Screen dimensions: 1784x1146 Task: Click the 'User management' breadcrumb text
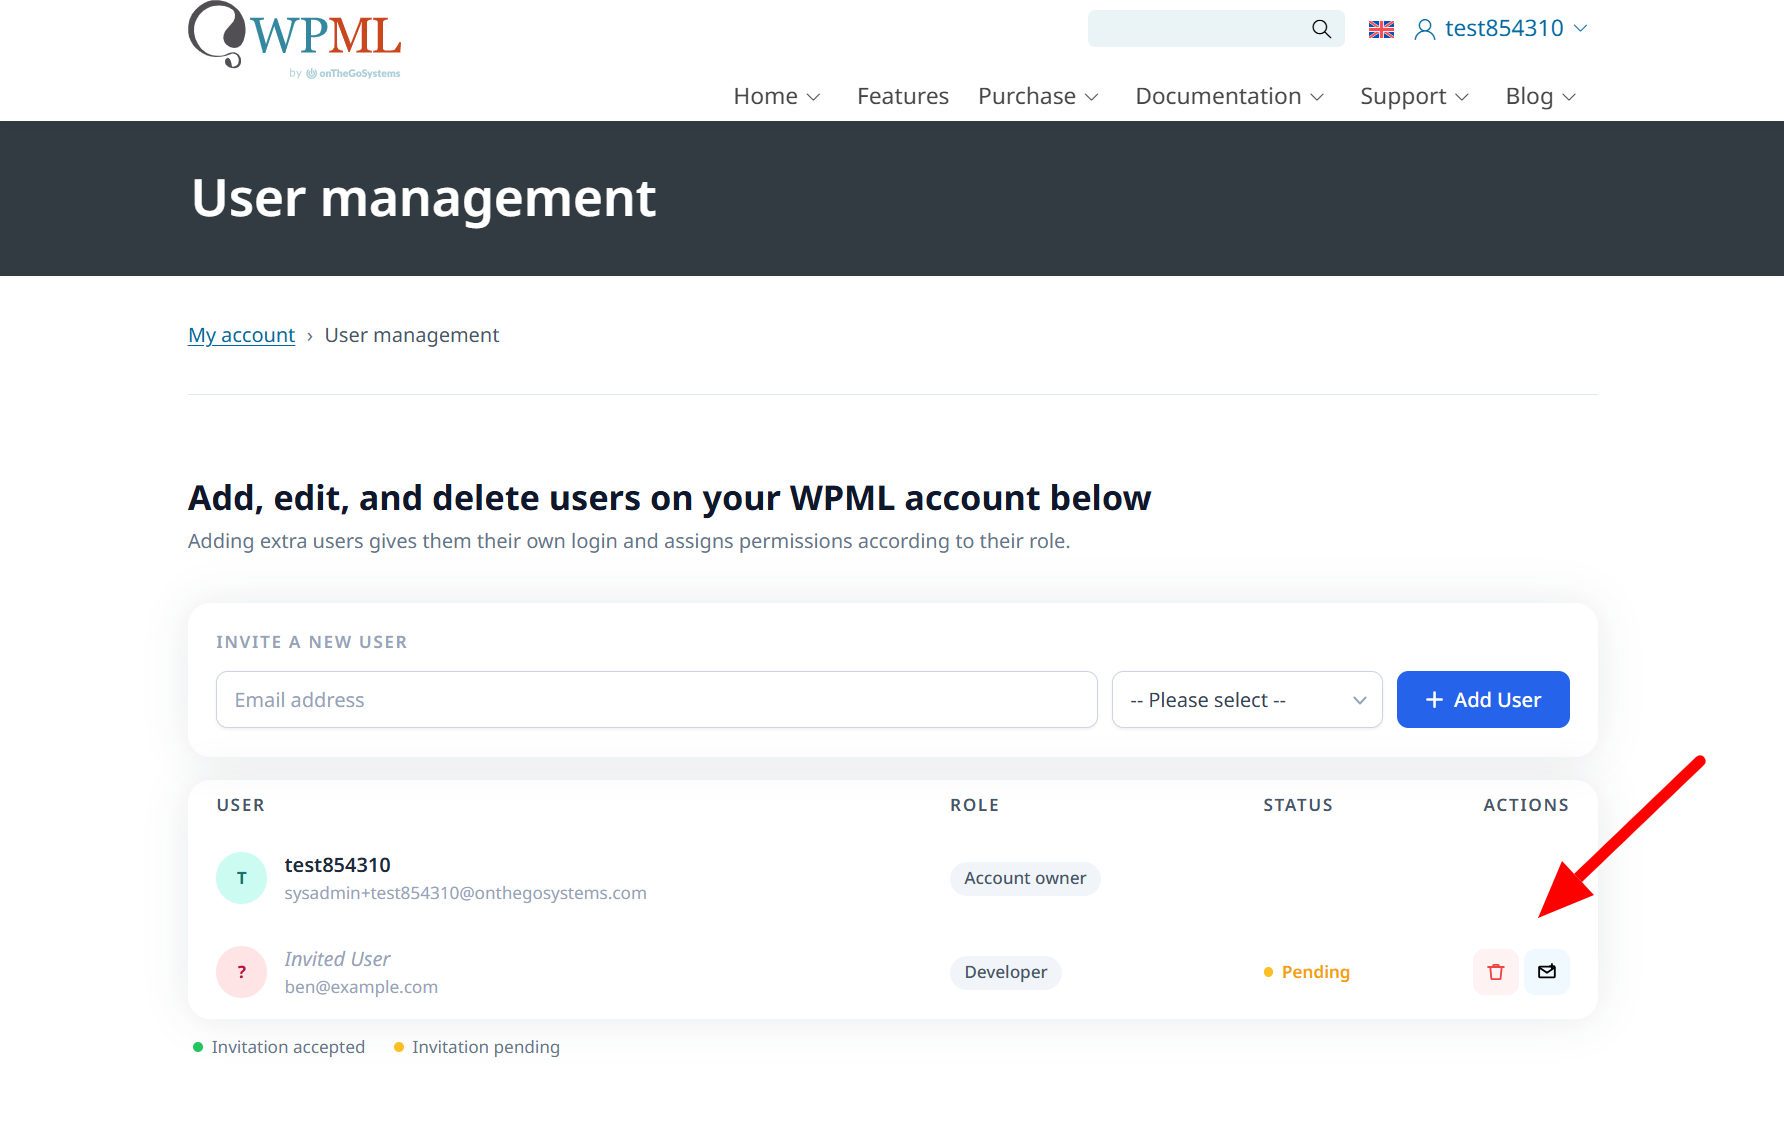pyautogui.click(x=412, y=335)
